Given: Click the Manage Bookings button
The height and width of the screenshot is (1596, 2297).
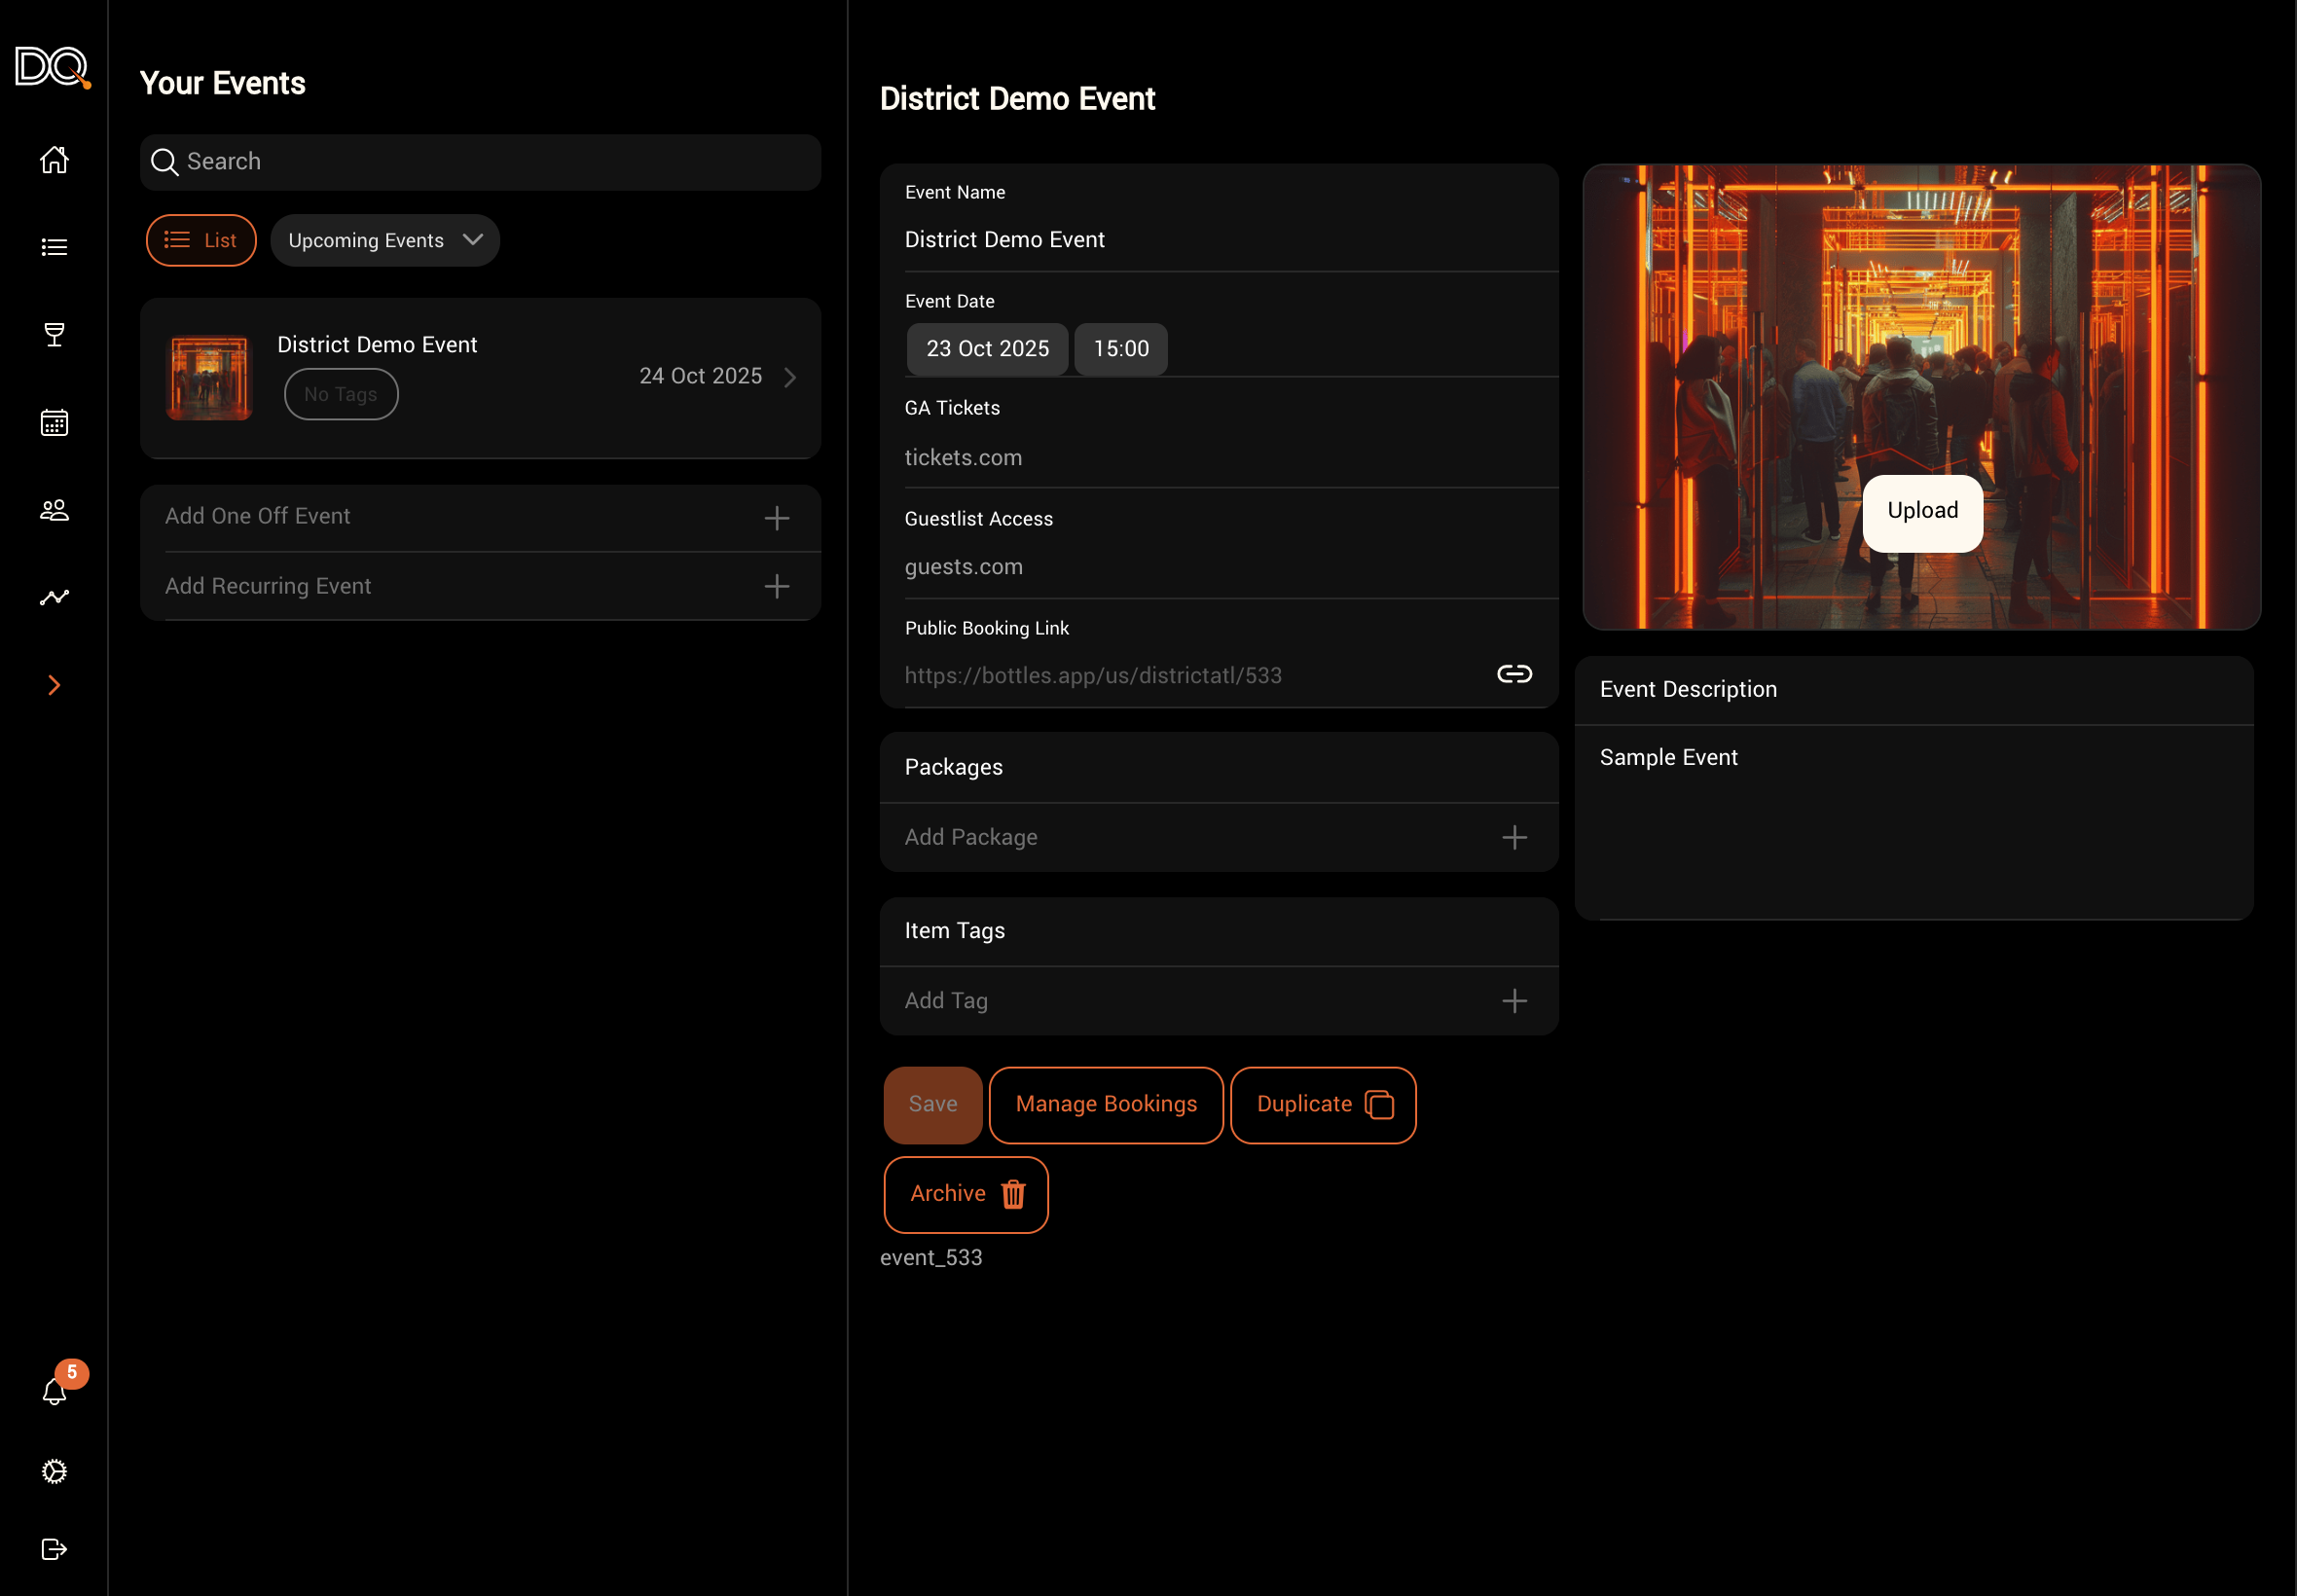Looking at the screenshot, I should (x=1106, y=1104).
